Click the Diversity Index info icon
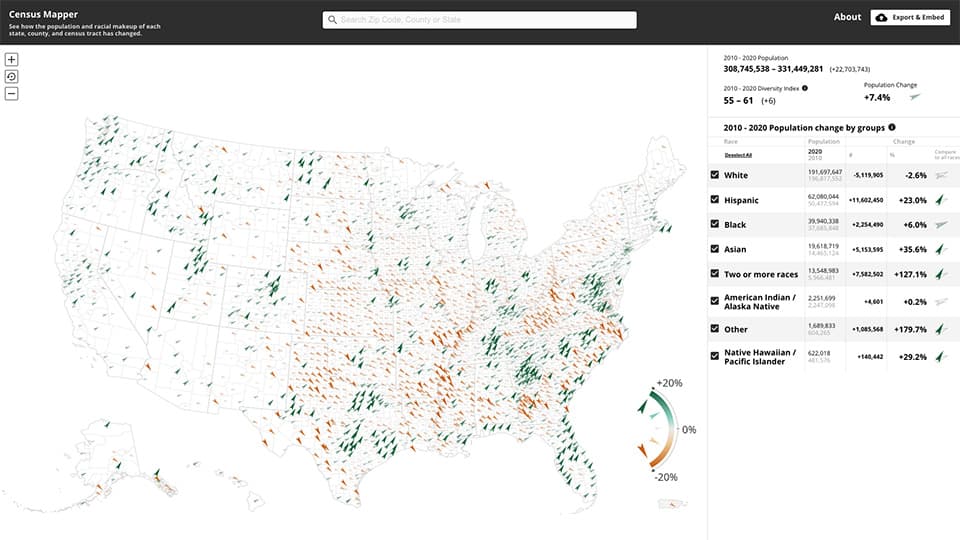This screenshot has height=540, width=960. click(x=805, y=88)
